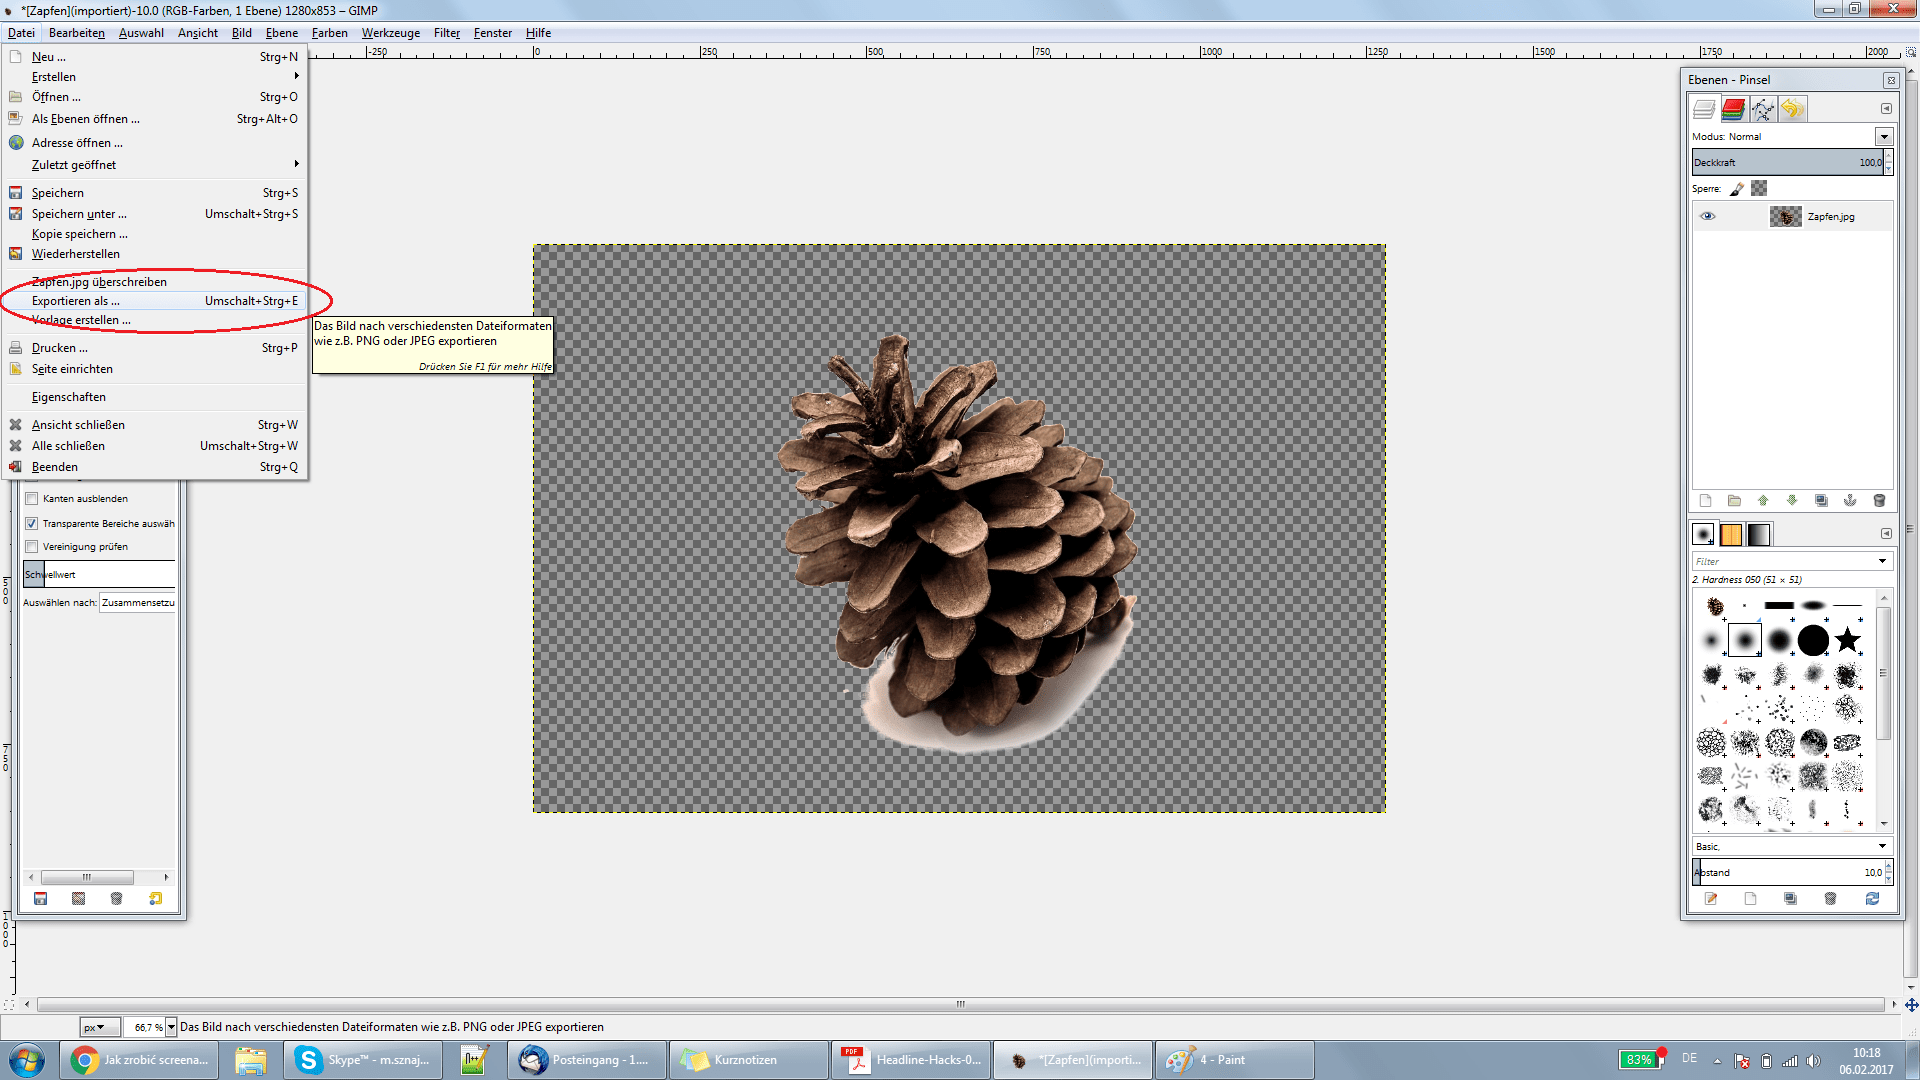Image resolution: width=1920 pixels, height=1080 pixels.
Task: Check the Vereinigung prüfen option
Action: click(x=32, y=546)
